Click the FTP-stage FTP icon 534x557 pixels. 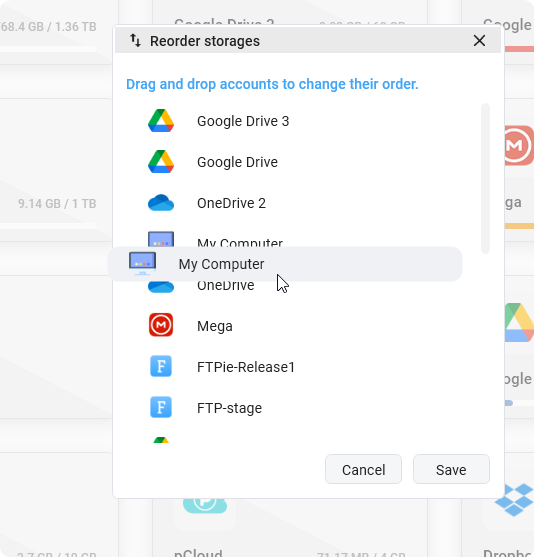[x=161, y=407]
